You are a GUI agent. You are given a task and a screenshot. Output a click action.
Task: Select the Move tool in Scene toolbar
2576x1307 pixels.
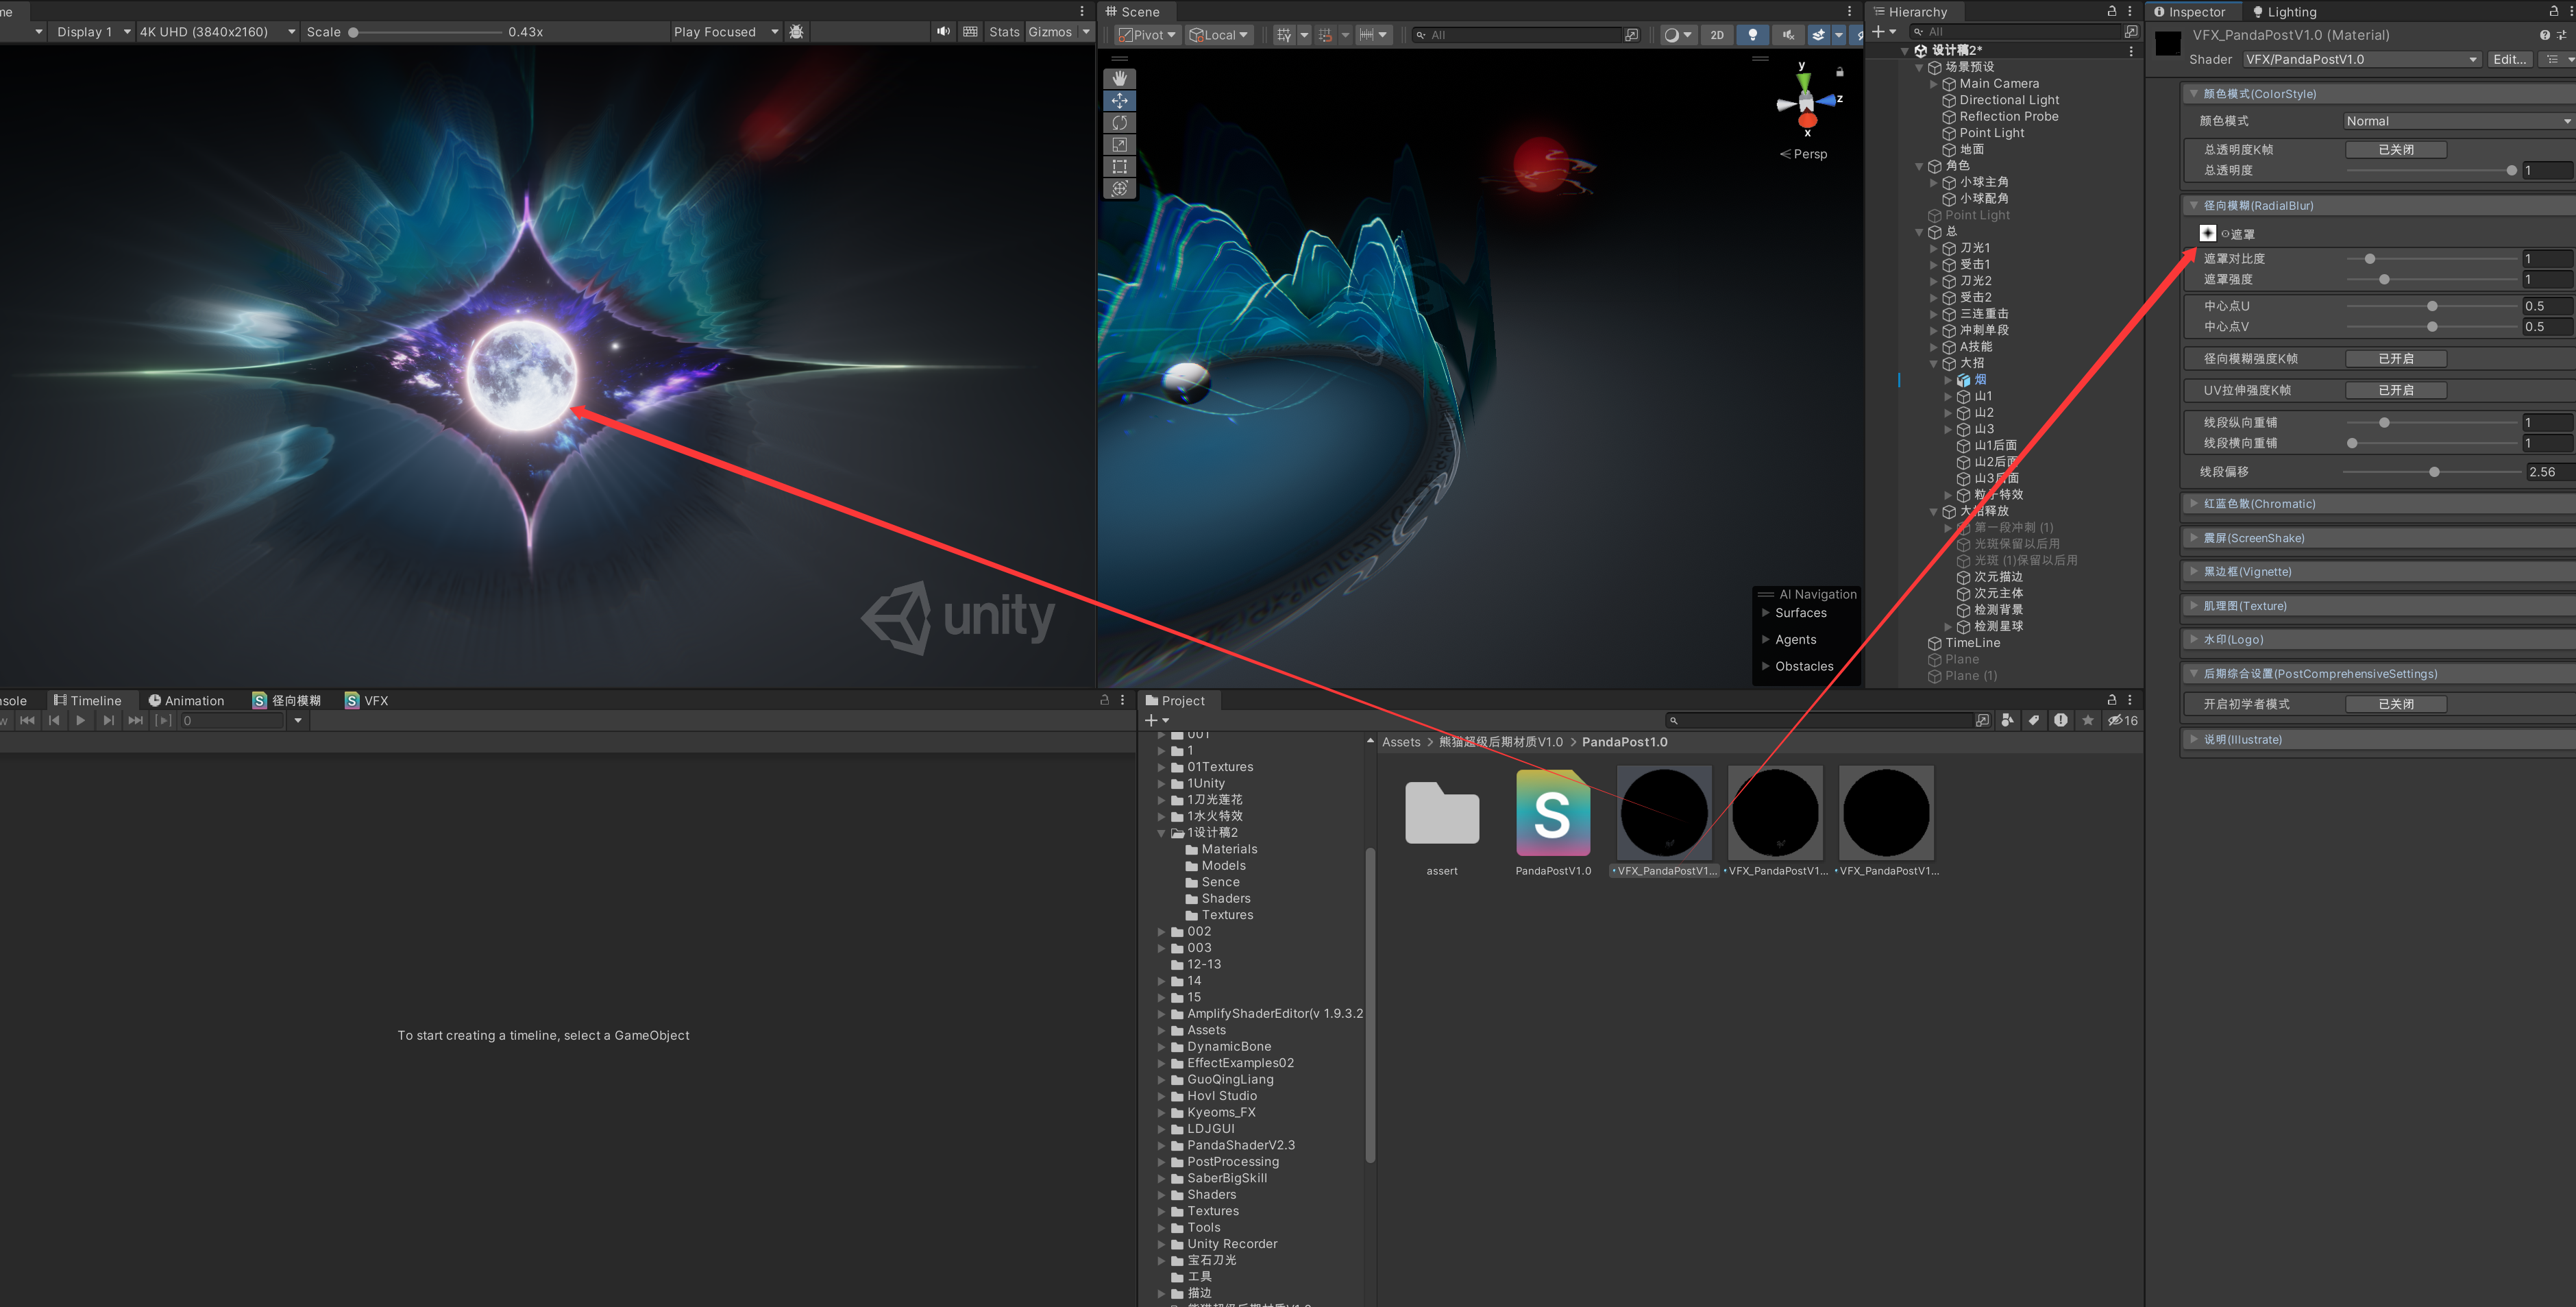1119,100
